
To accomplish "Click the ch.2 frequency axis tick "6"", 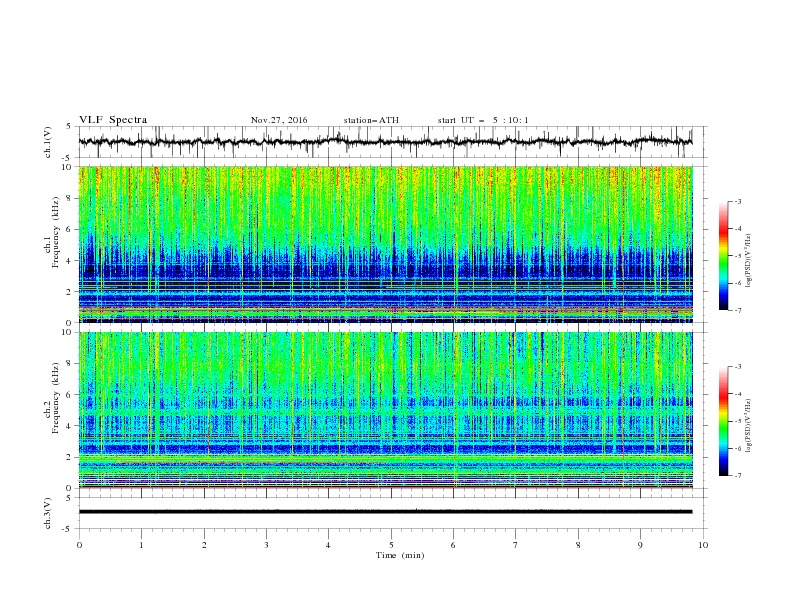I will click(70, 394).
